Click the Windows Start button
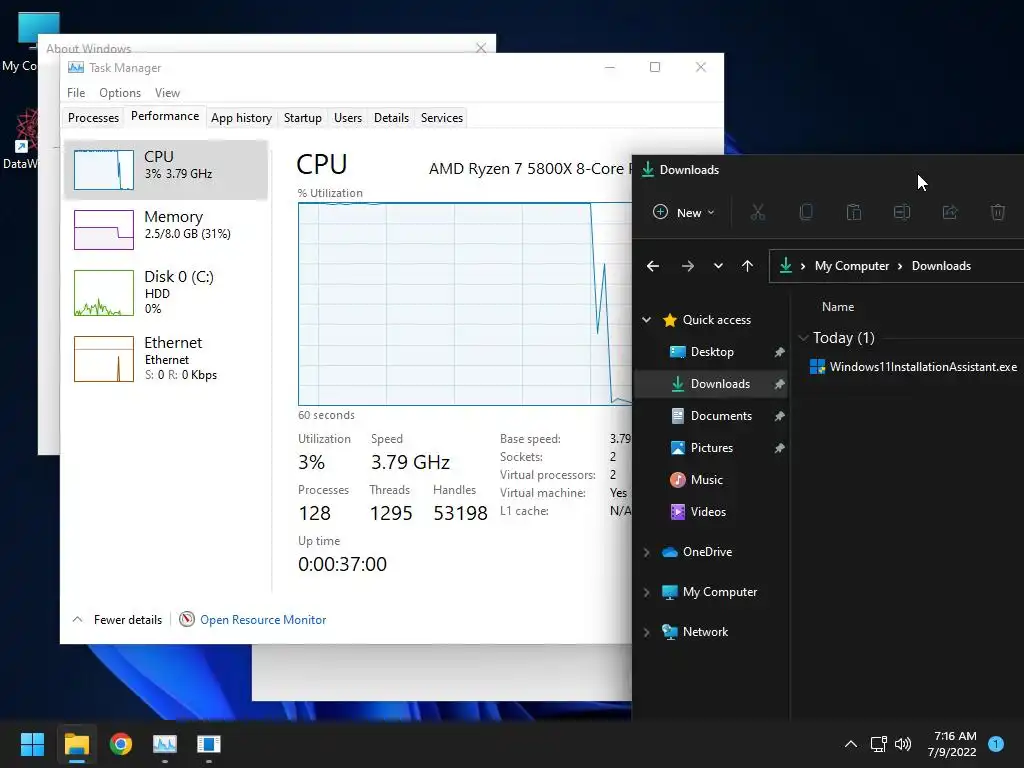The height and width of the screenshot is (768, 1024). click(32, 744)
